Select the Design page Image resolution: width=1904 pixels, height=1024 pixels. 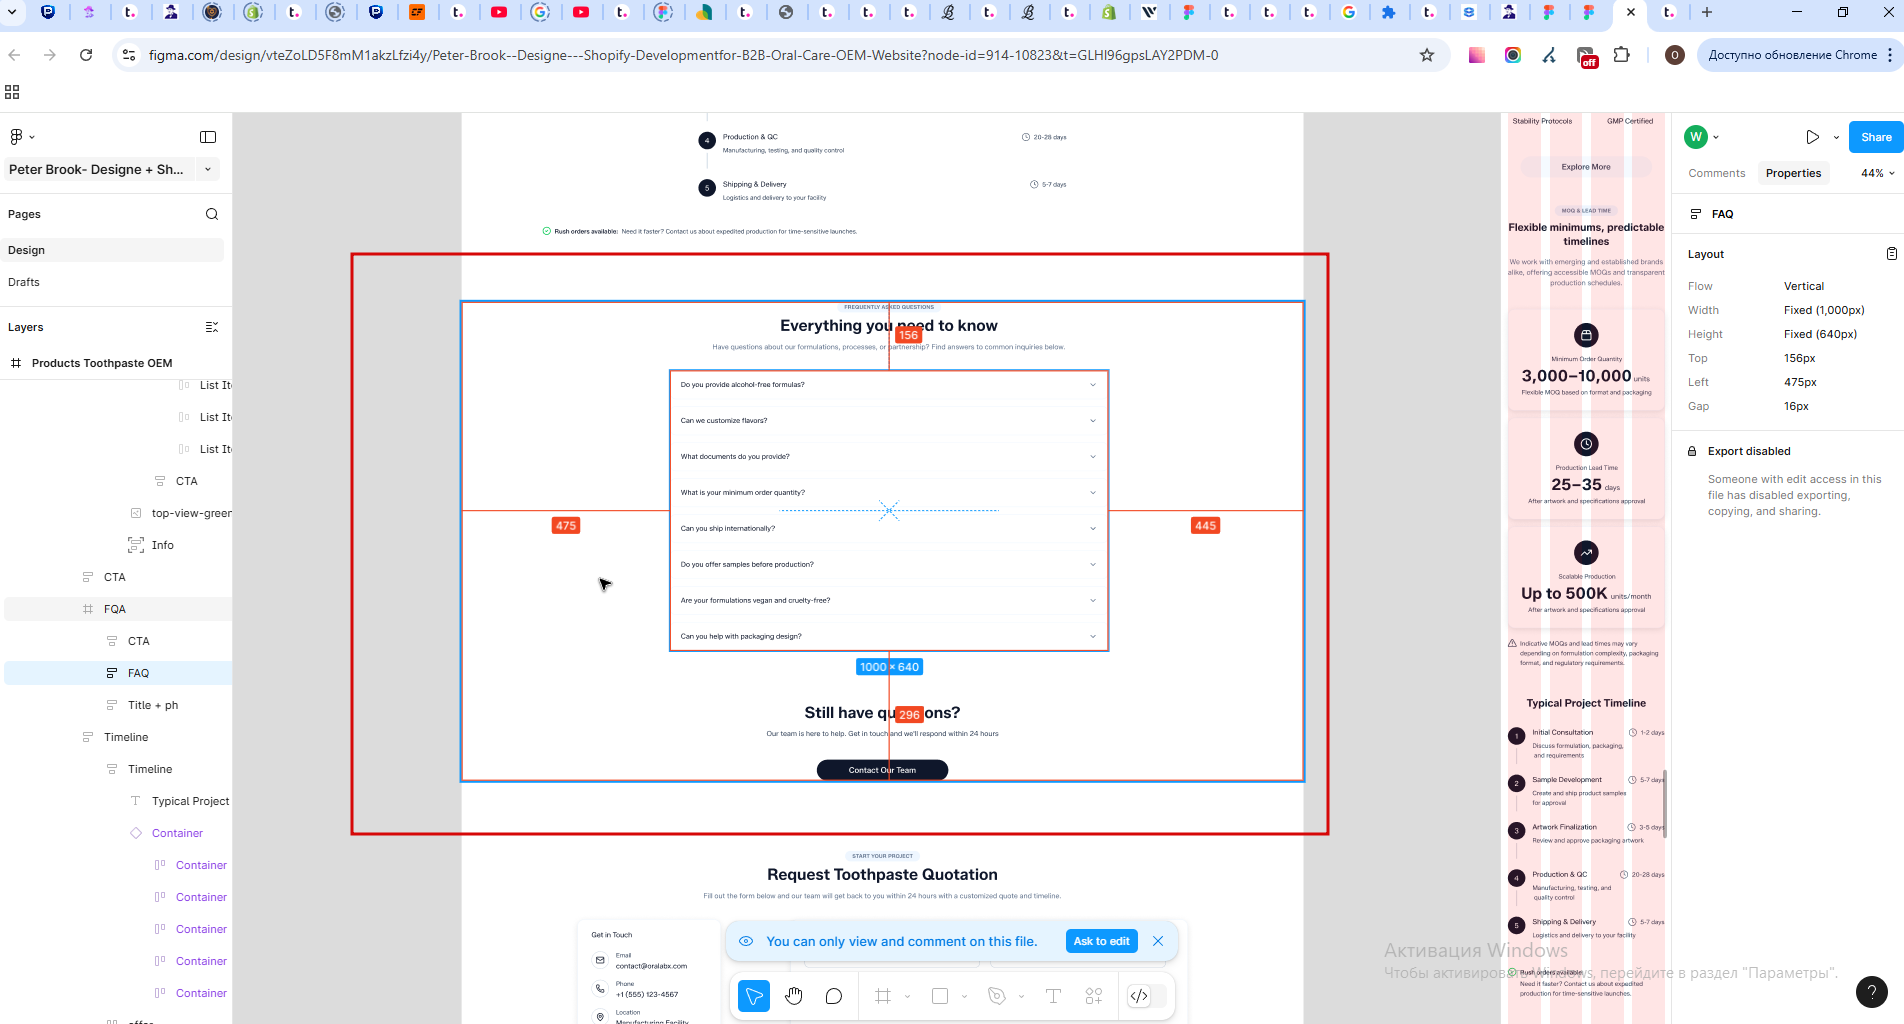(x=114, y=250)
